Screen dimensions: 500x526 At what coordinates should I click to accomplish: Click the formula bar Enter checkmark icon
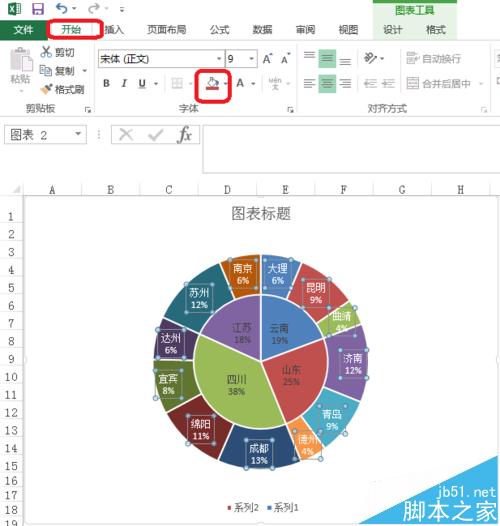pyautogui.click(x=156, y=135)
